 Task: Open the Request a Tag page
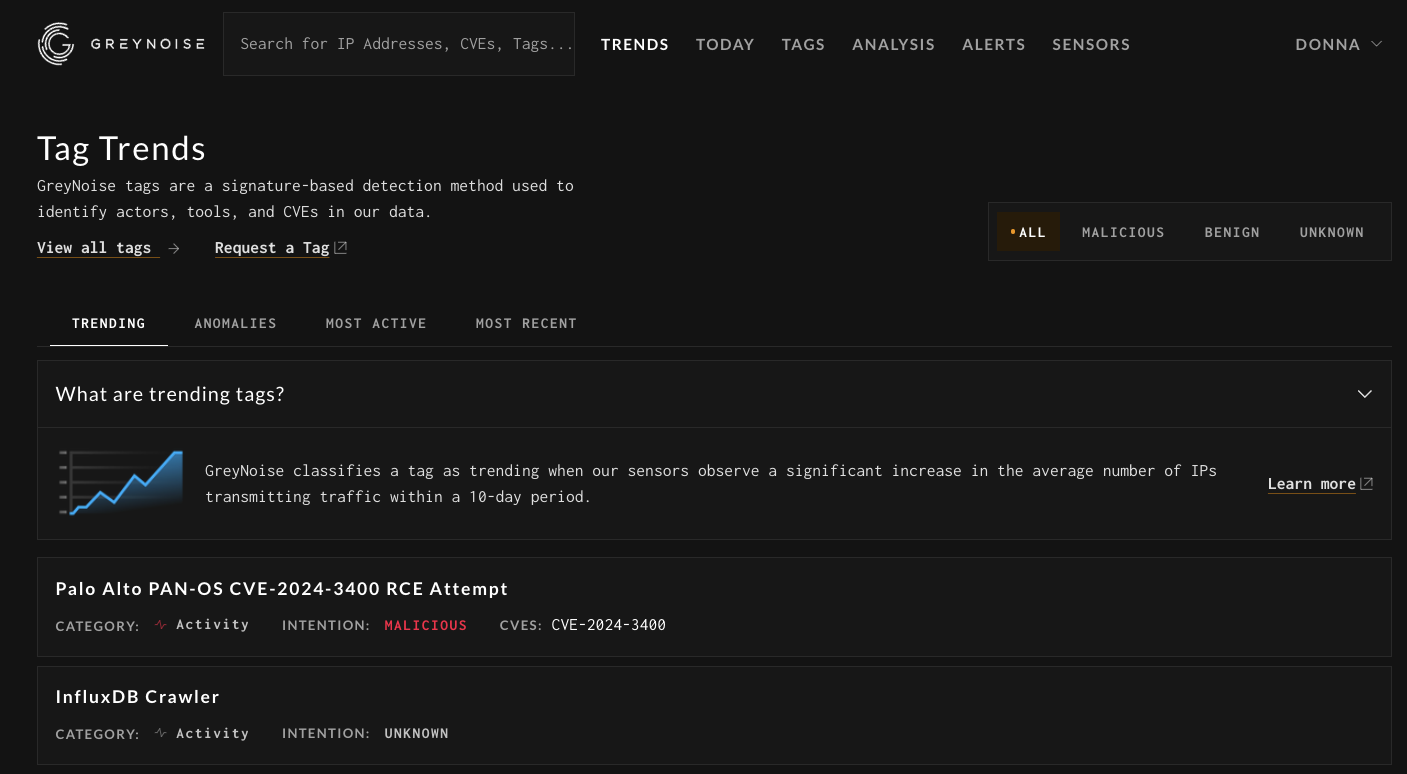coord(272,247)
